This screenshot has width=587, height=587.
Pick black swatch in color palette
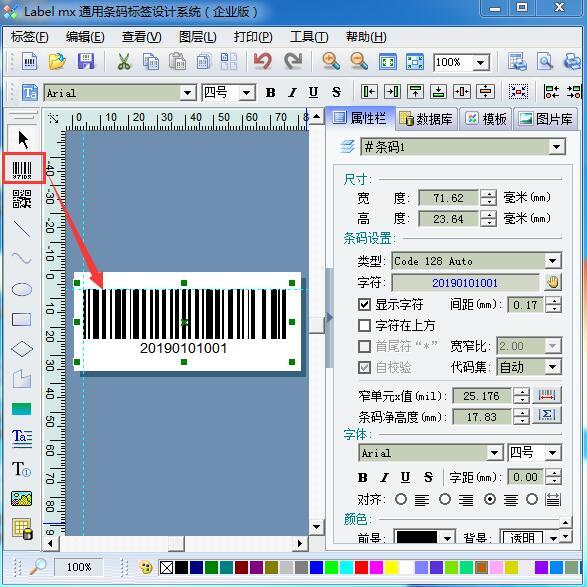[182, 567]
